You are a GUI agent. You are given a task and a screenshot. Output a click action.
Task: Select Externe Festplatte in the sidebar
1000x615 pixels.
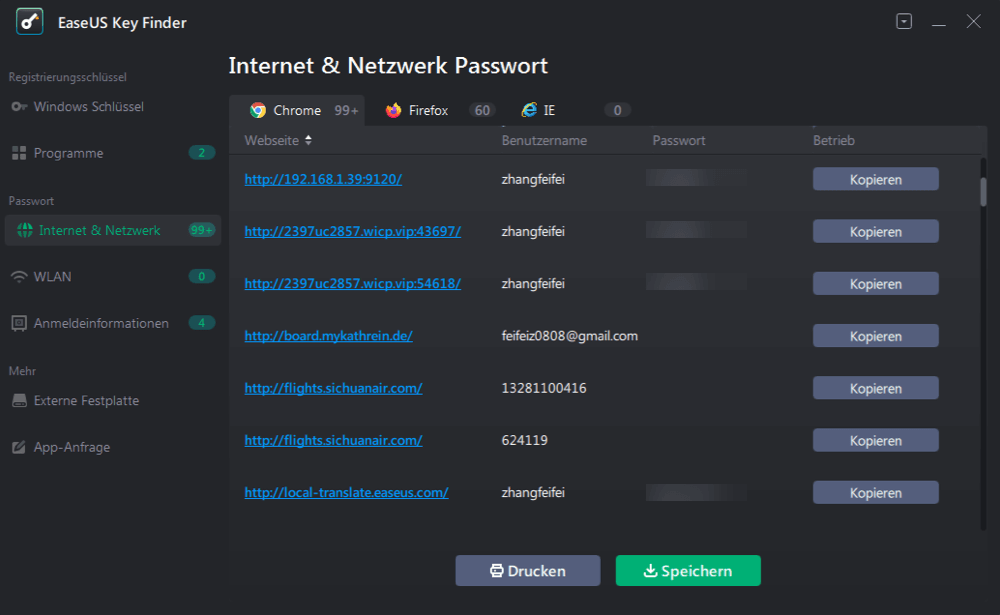[86, 401]
